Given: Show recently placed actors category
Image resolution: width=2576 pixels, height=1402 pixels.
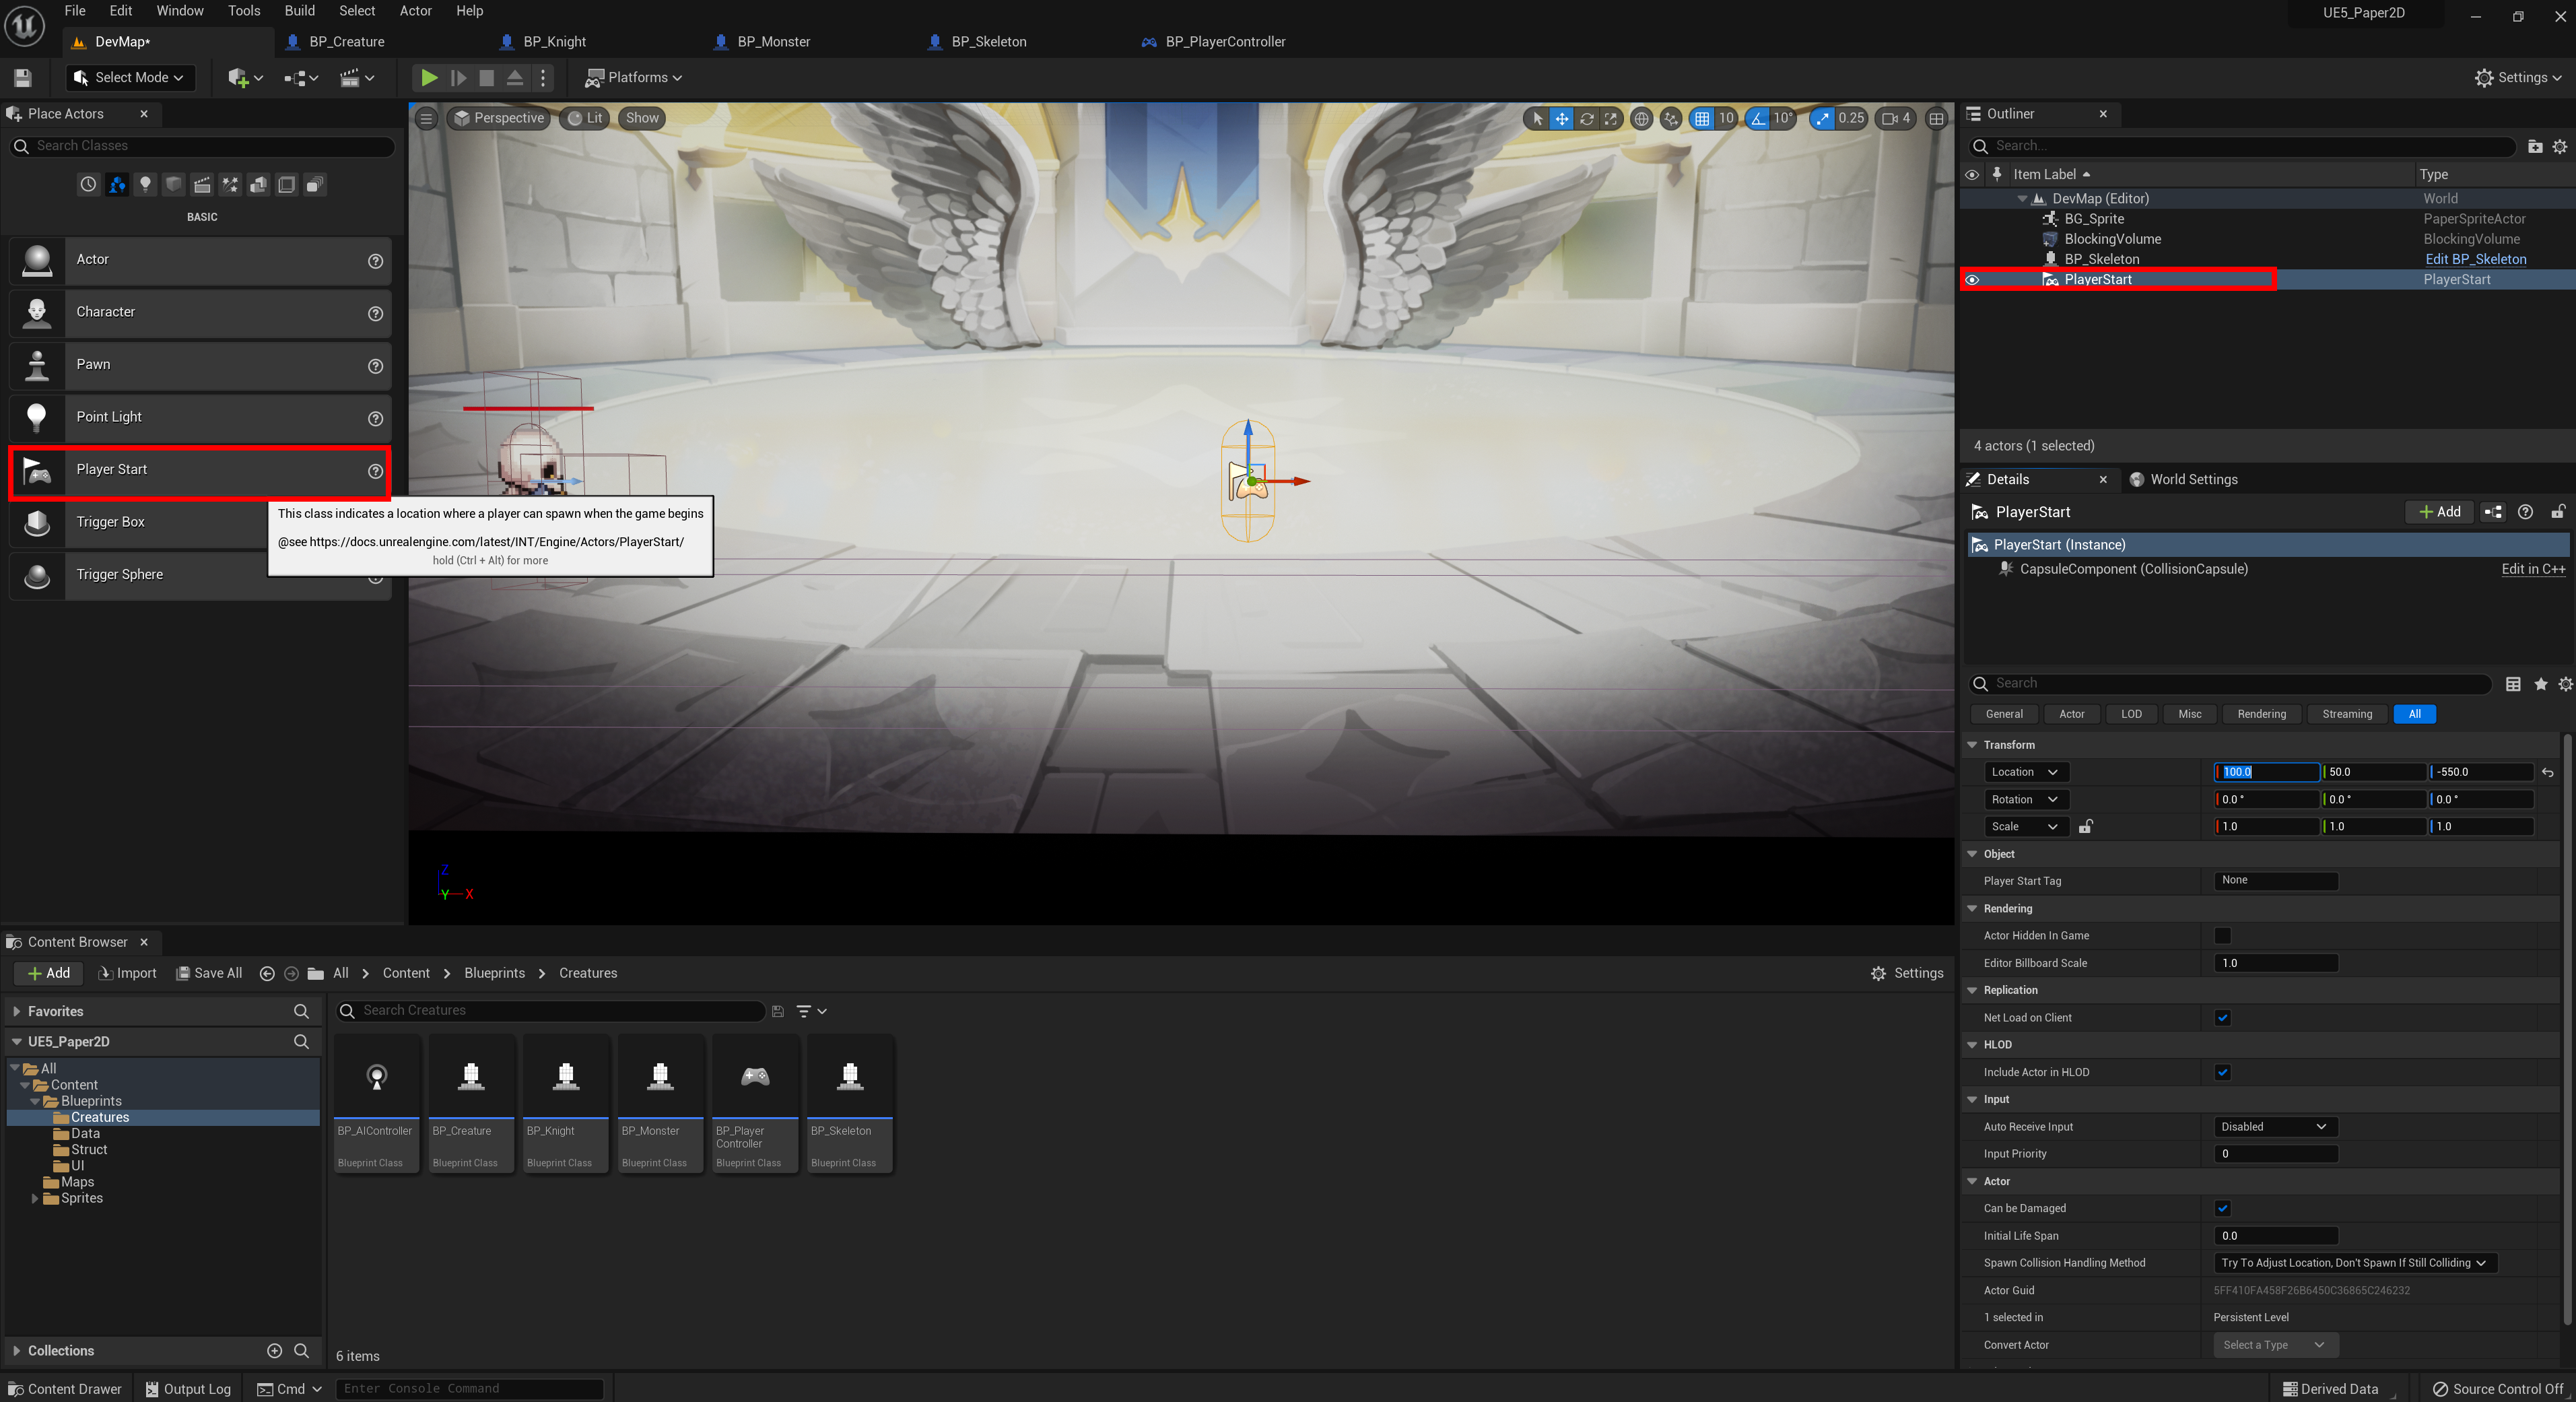Looking at the screenshot, I should [88, 185].
